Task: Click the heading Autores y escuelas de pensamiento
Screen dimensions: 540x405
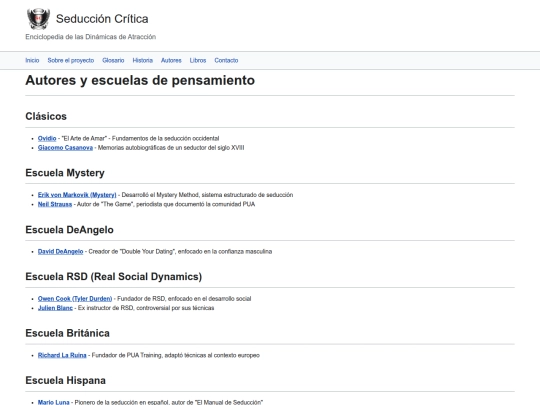Action: 140,80
